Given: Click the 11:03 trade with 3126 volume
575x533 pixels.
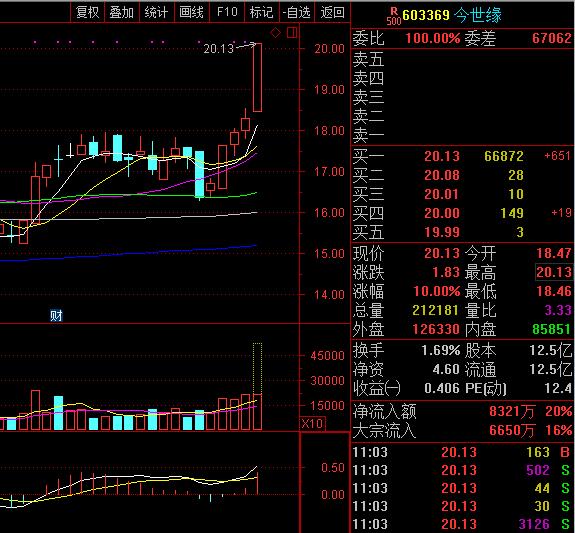Looking at the screenshot, I should click(462, 524).
